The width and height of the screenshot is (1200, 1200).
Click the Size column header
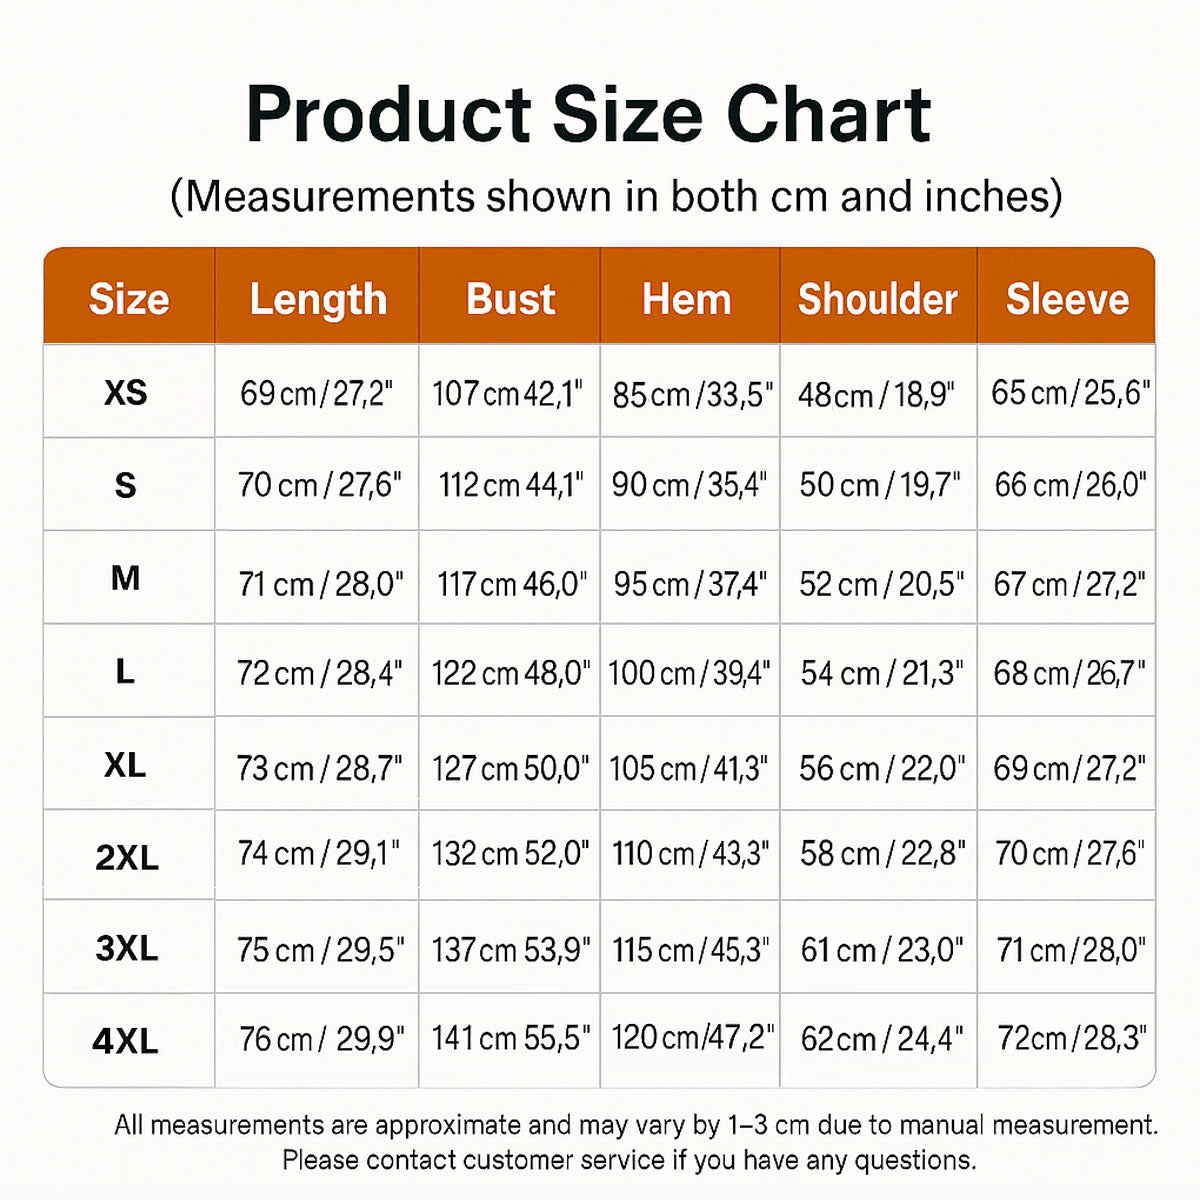pos(129,299)
